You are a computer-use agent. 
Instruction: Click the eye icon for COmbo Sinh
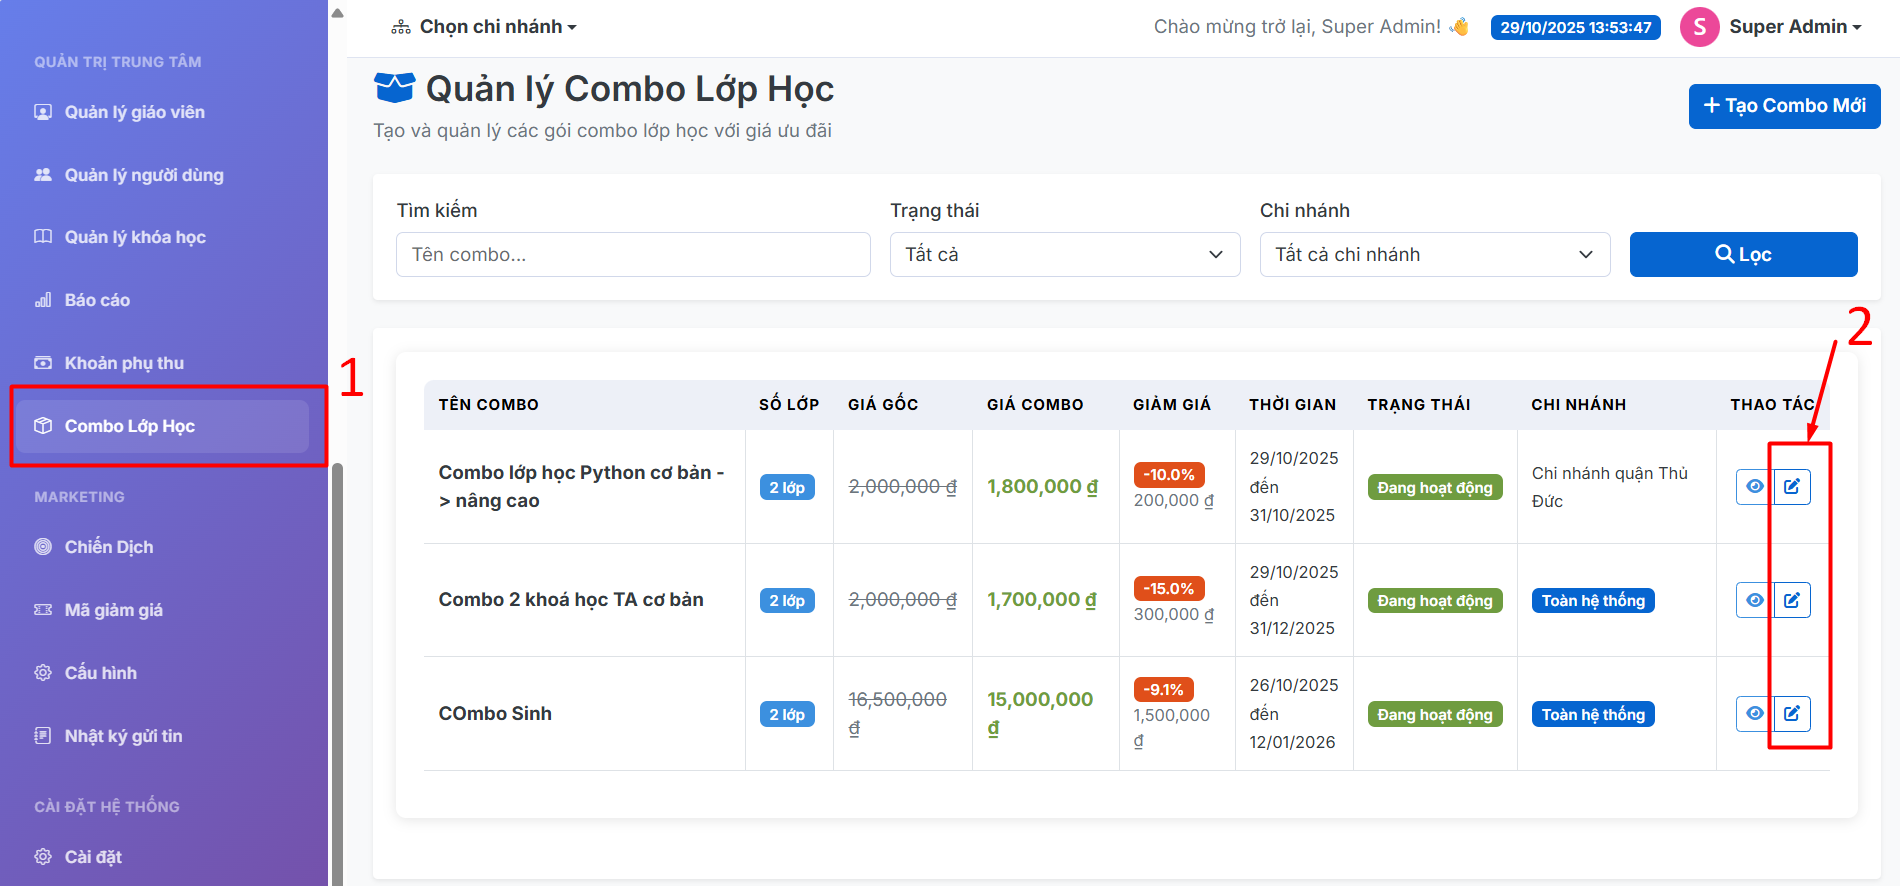coord(1754,713)
